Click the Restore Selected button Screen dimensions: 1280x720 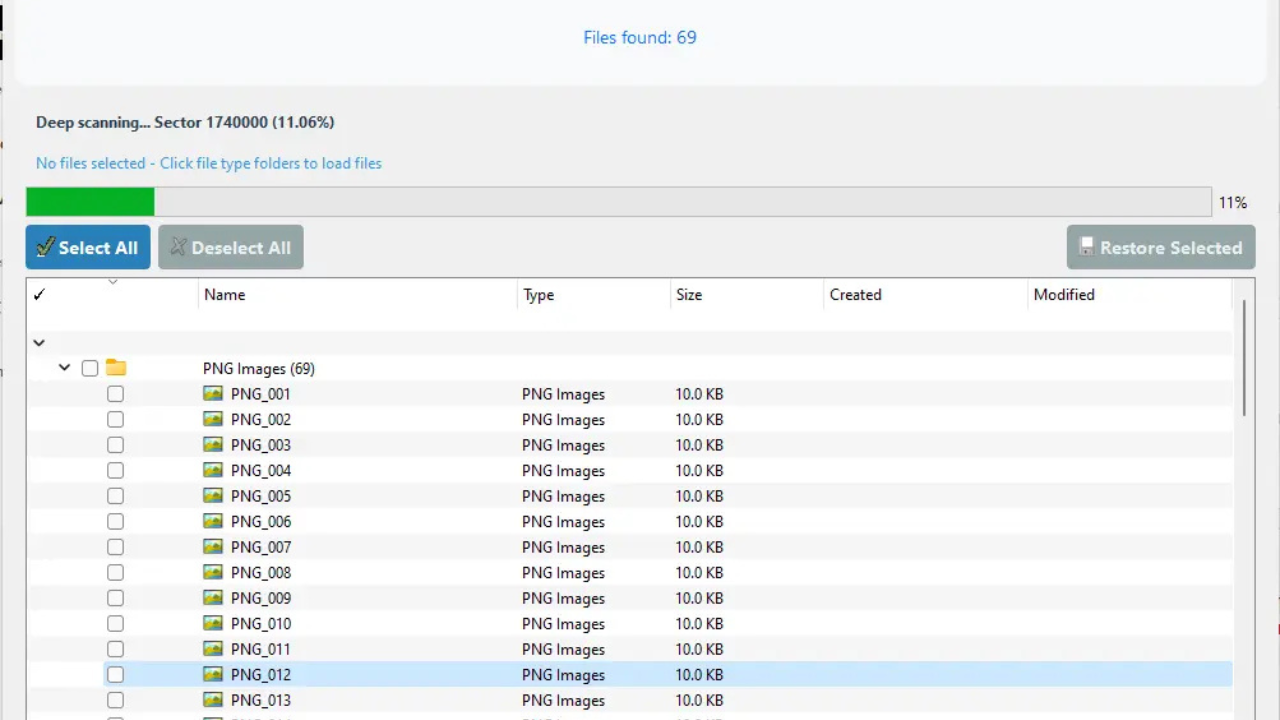(x=1160, y=247)
